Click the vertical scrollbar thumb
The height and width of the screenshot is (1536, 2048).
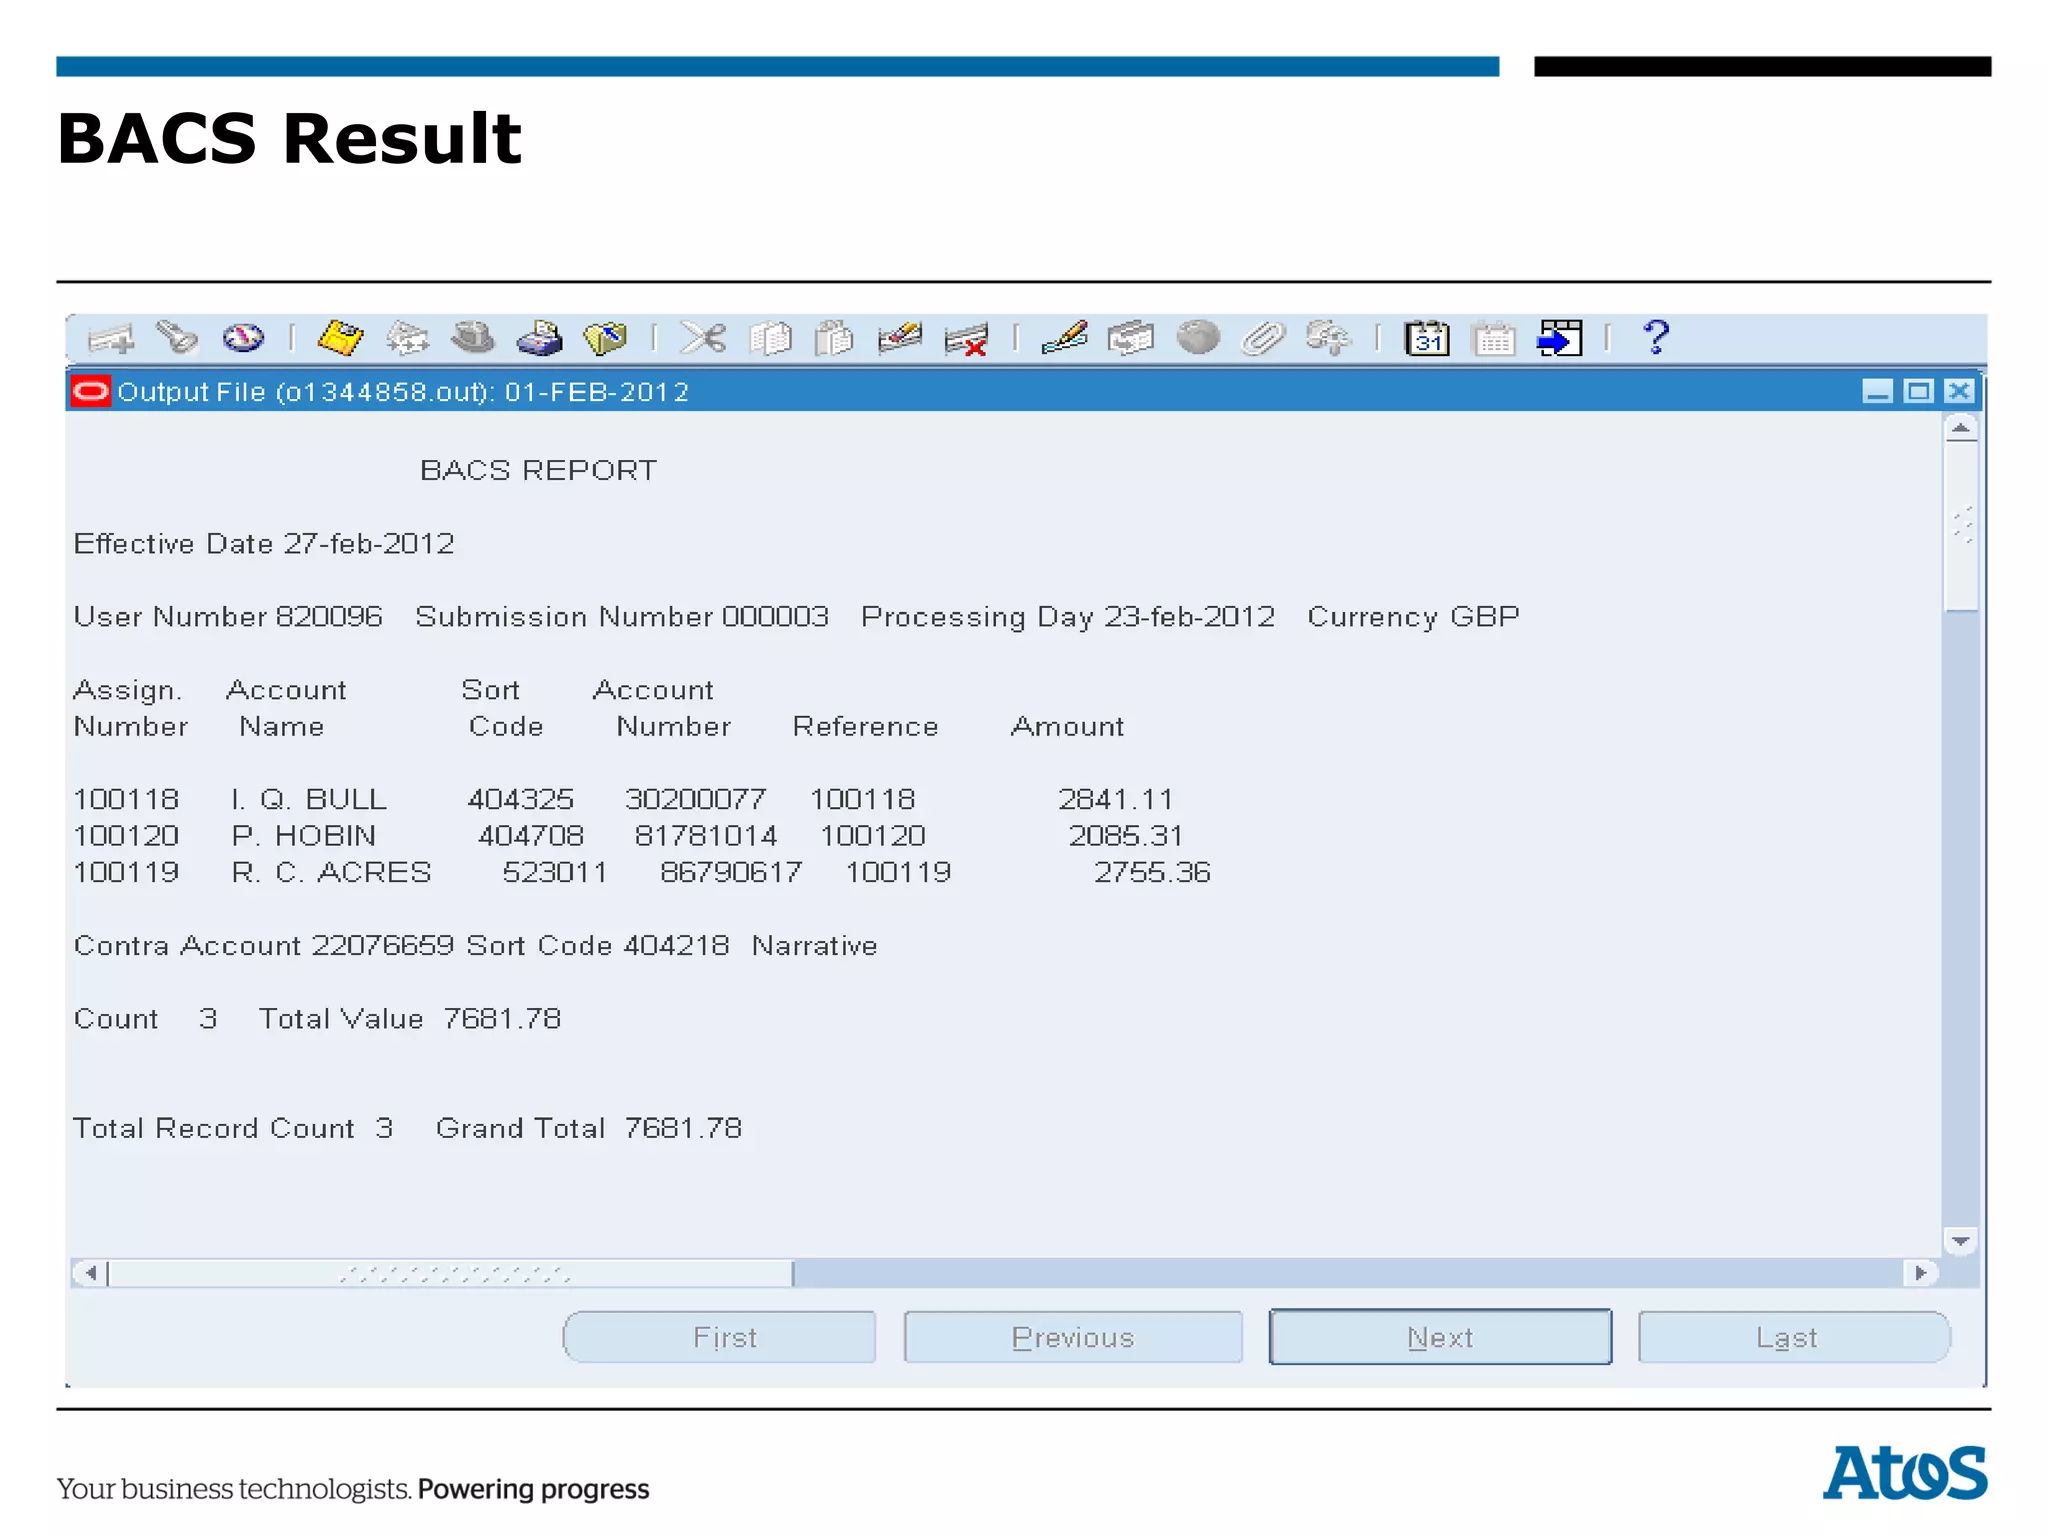click(1961, 527)
